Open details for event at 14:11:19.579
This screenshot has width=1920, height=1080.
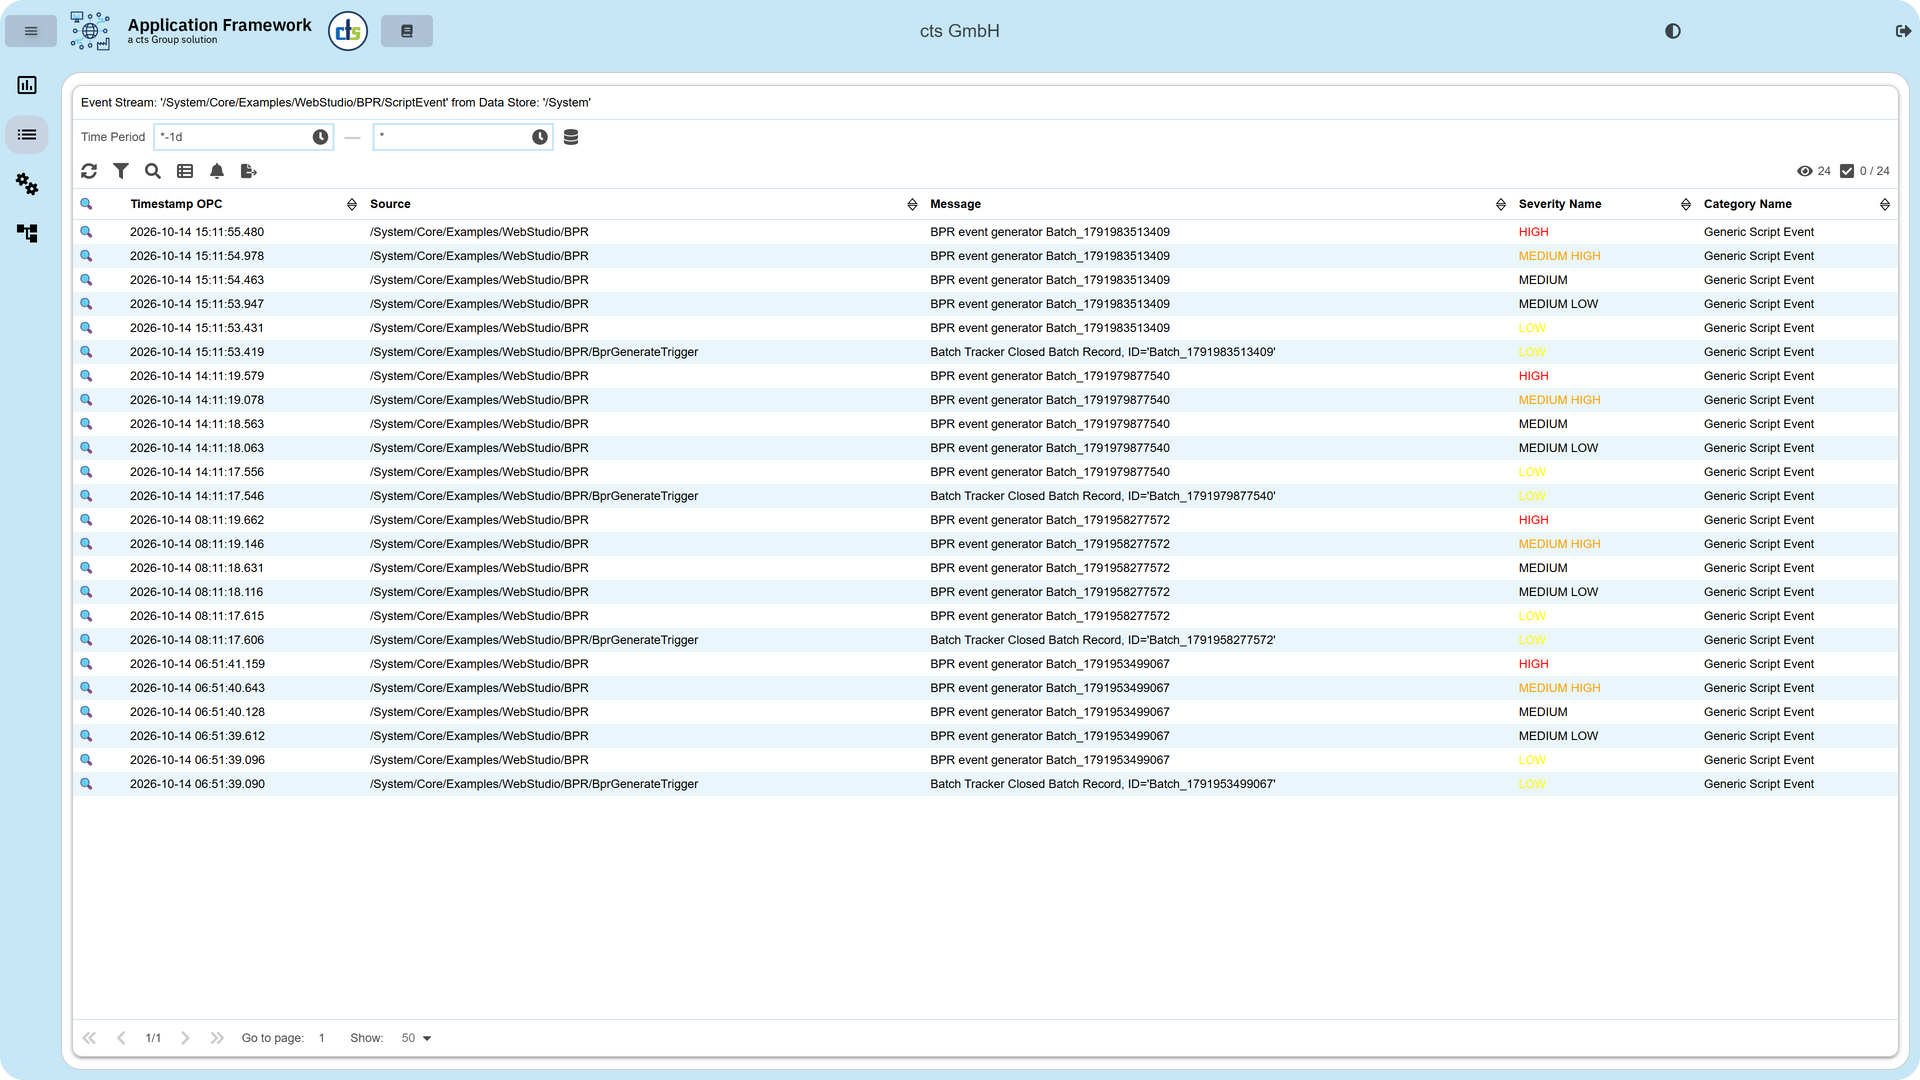86,376
